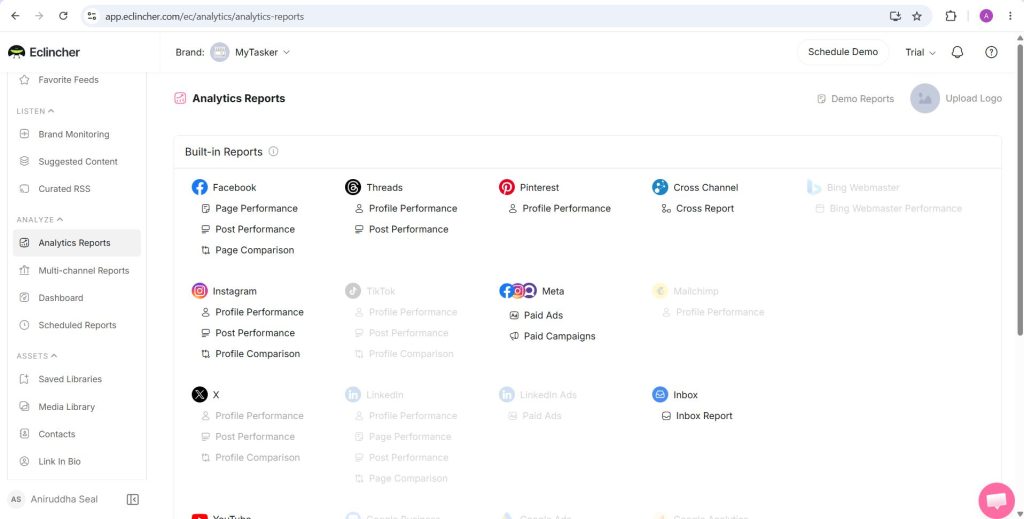1024x519 pixels.
Task: Click the browser profile avatar
Action: pyautogui.click(x=986, y=16)
